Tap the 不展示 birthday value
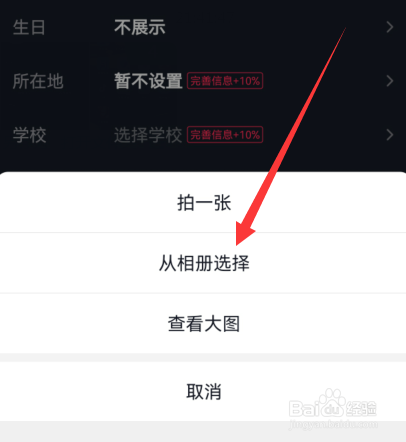Screen dimensions: 406x442 tap(140, 27)
